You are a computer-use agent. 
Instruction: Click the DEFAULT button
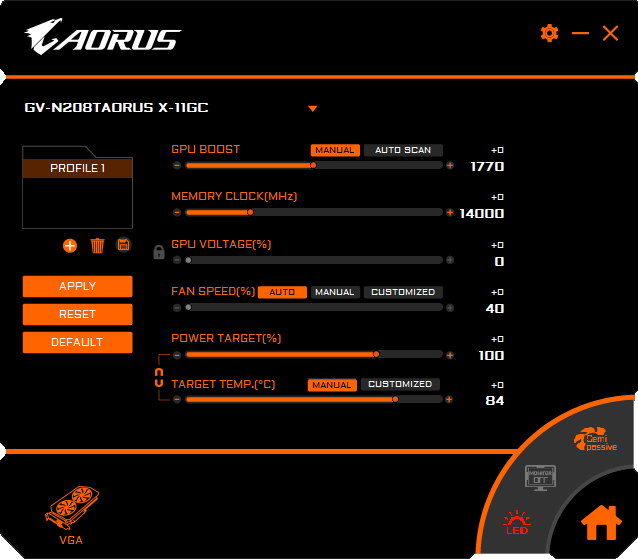click(77, 342)
